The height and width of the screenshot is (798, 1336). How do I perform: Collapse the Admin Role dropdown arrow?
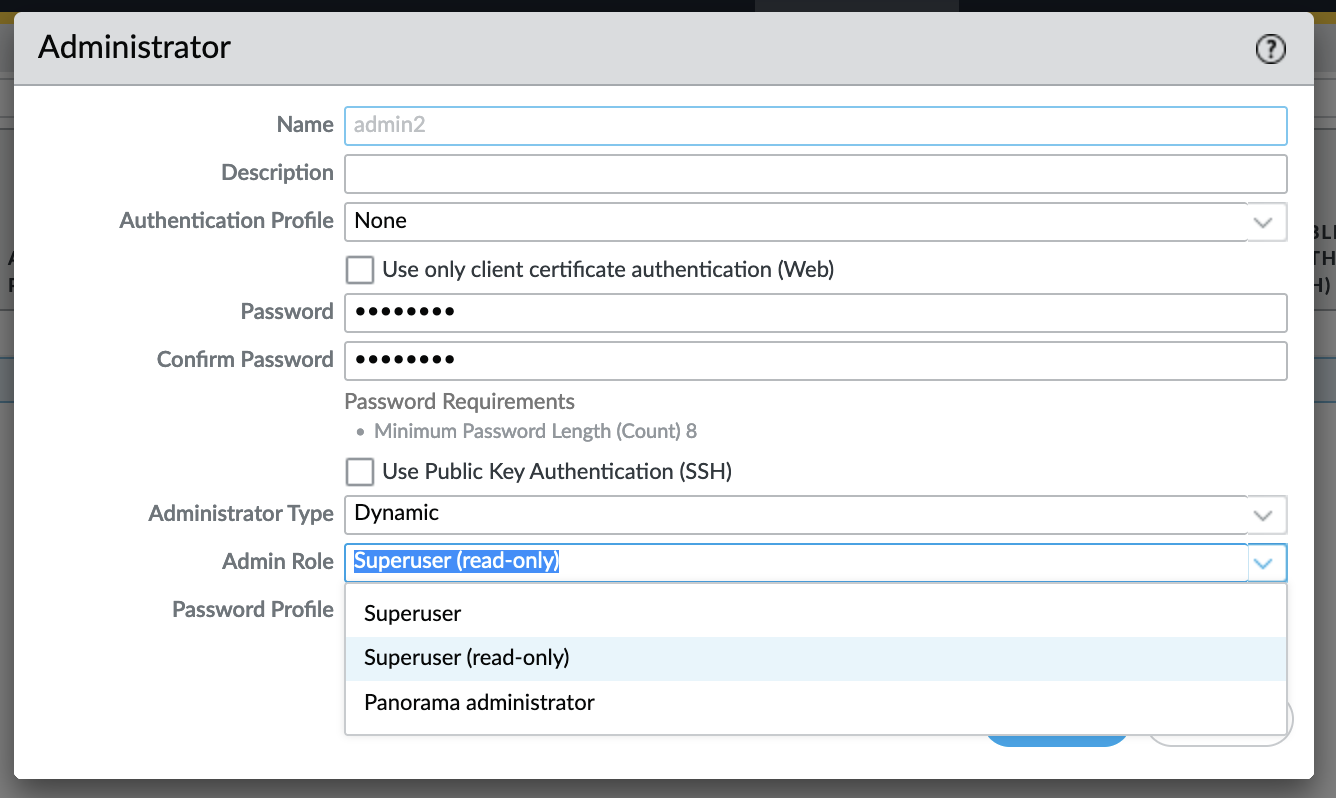[x=1265, y=562]
